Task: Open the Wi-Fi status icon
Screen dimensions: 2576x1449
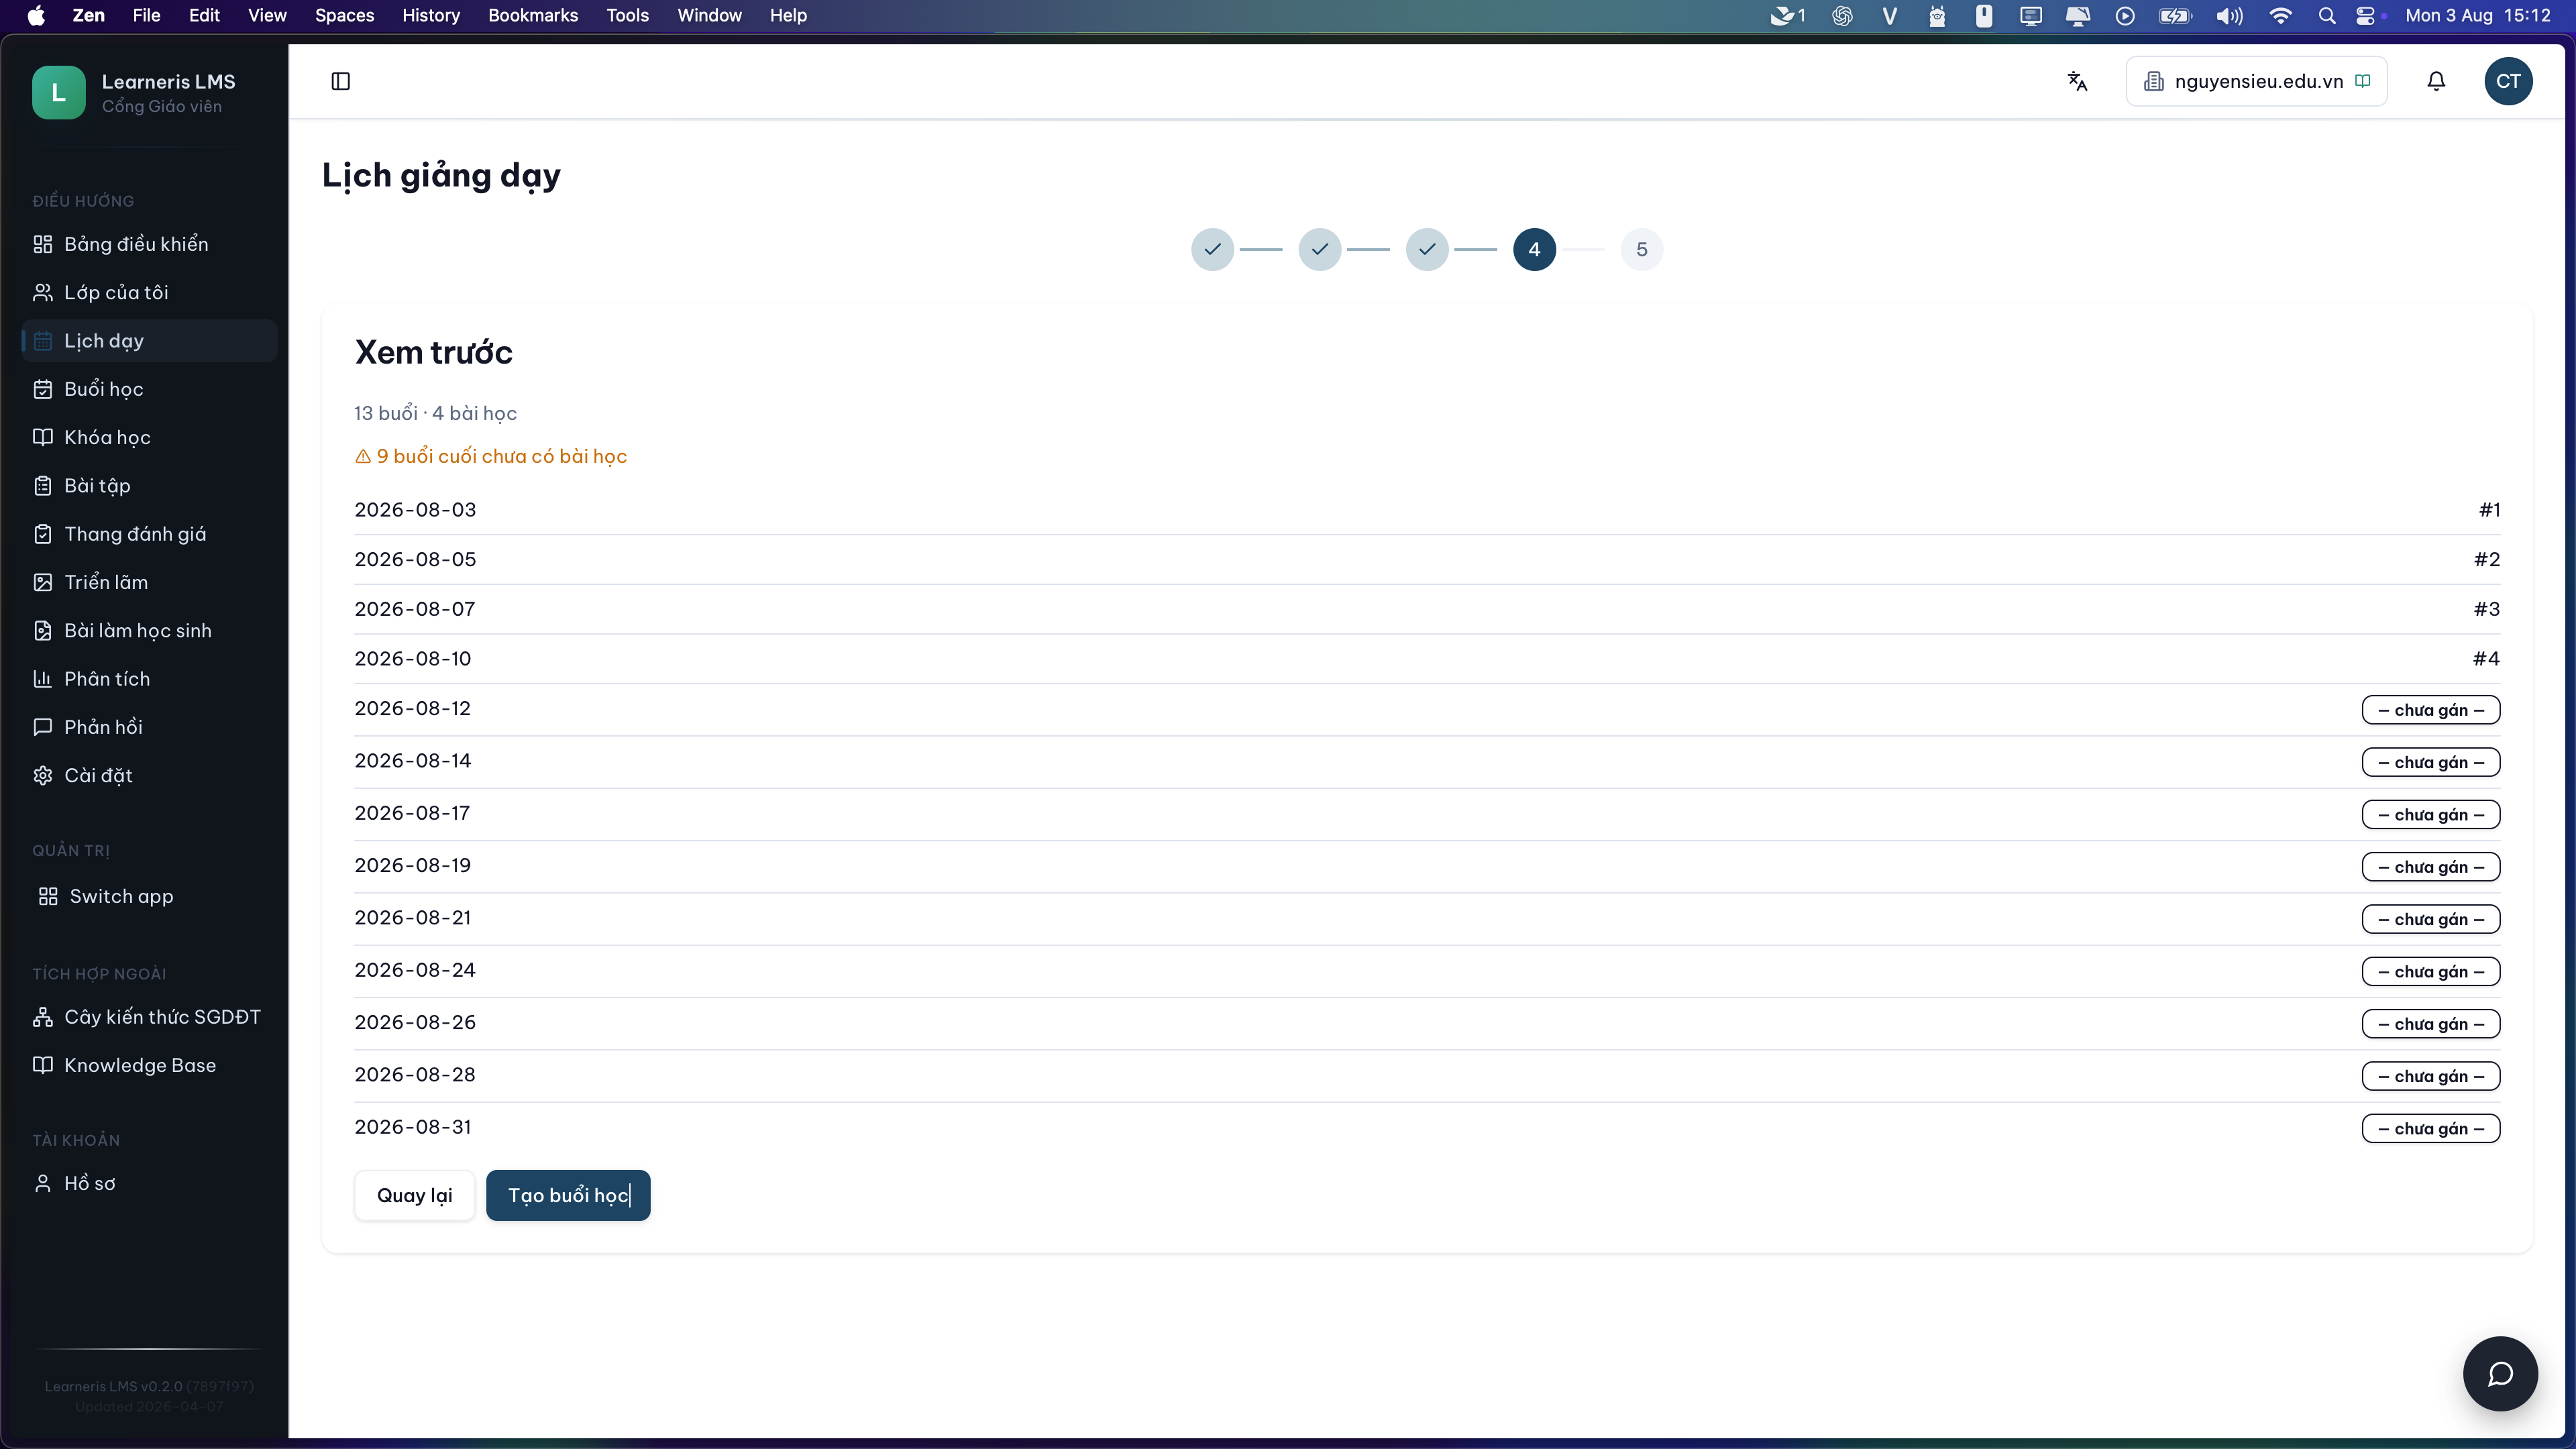Action: point(2281,15)
